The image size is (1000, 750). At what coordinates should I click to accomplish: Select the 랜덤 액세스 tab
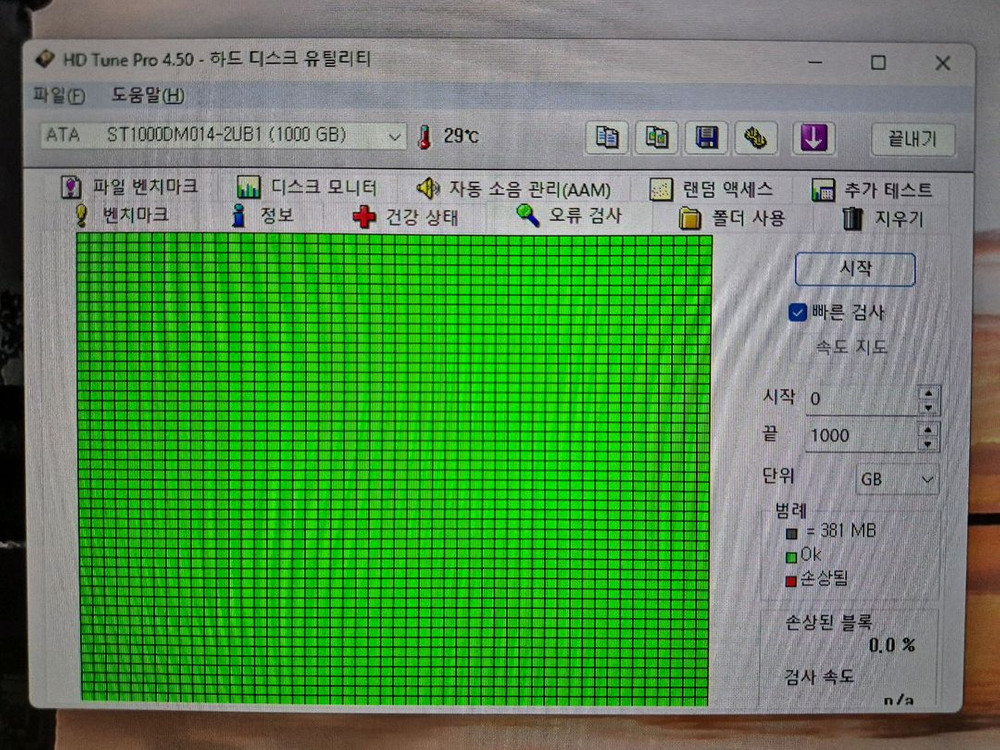pos(711,189)
